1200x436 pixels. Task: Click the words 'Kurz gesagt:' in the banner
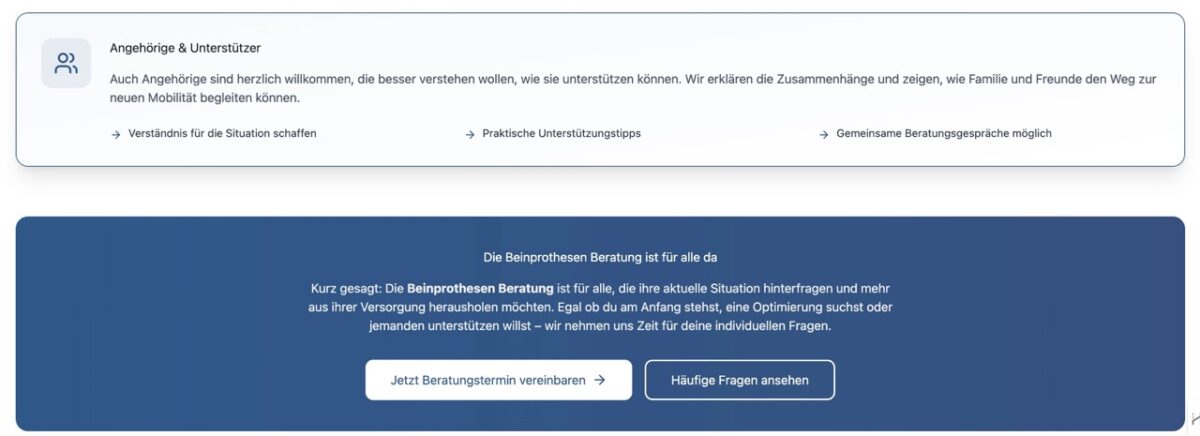(x=343, y=288)
